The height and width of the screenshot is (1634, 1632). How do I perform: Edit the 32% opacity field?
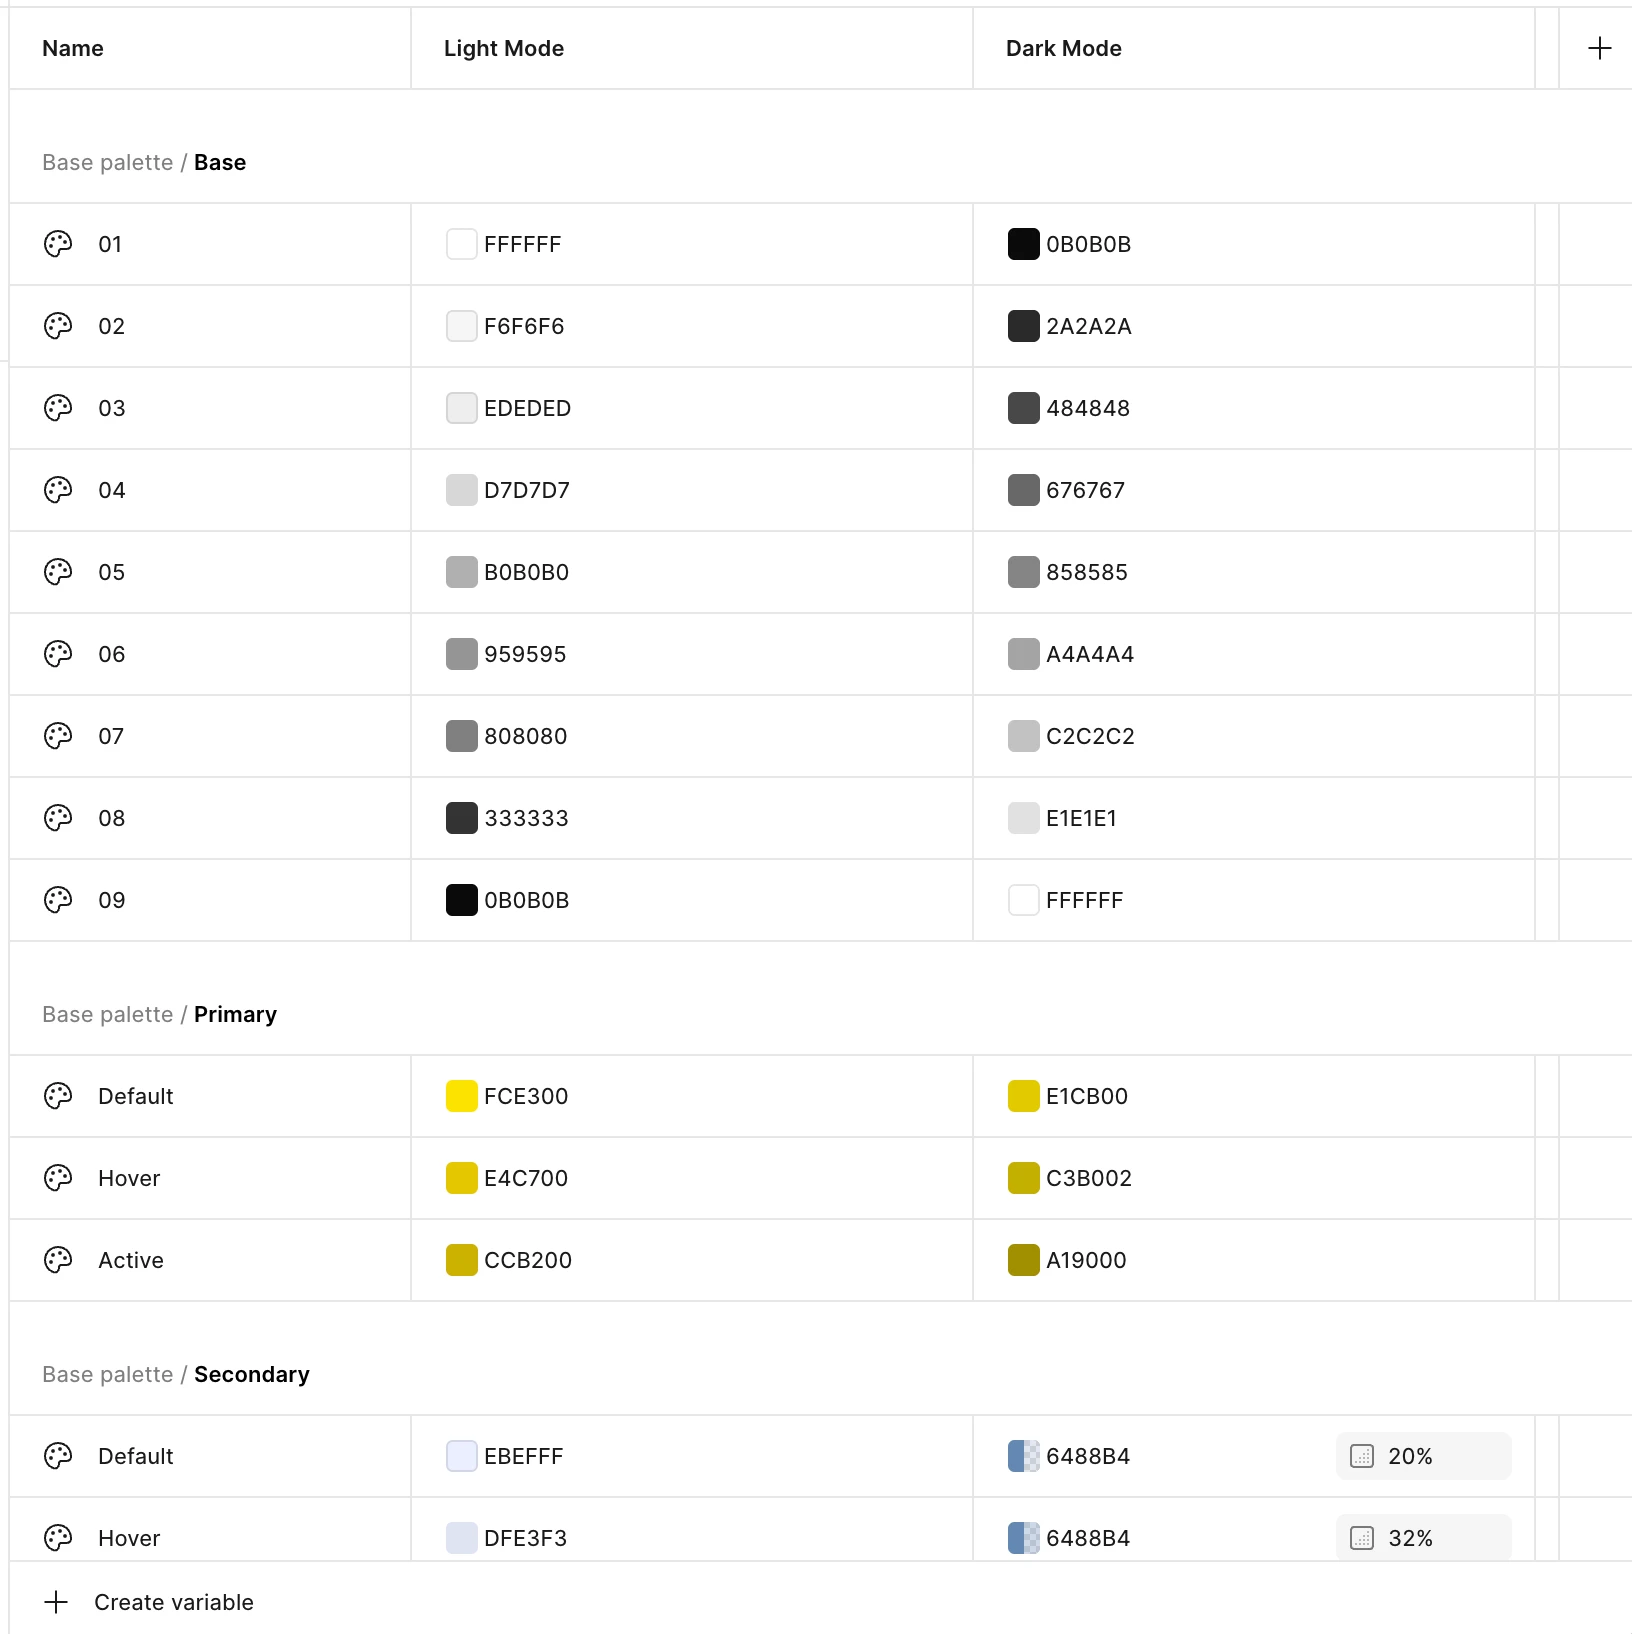[x=1423, y=1538]
